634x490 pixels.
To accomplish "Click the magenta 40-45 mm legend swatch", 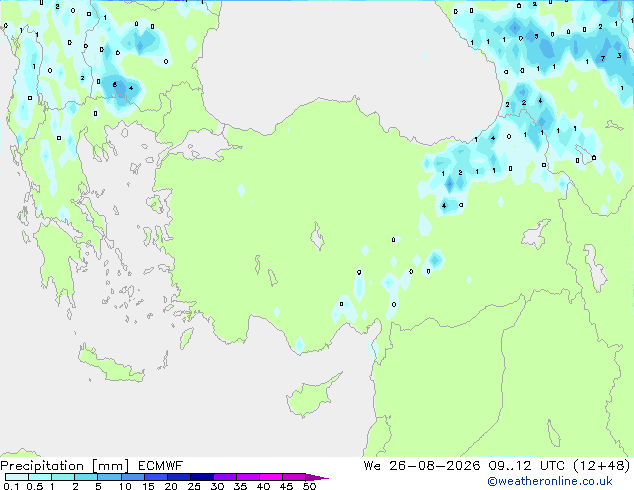I will tap(271, 477).
